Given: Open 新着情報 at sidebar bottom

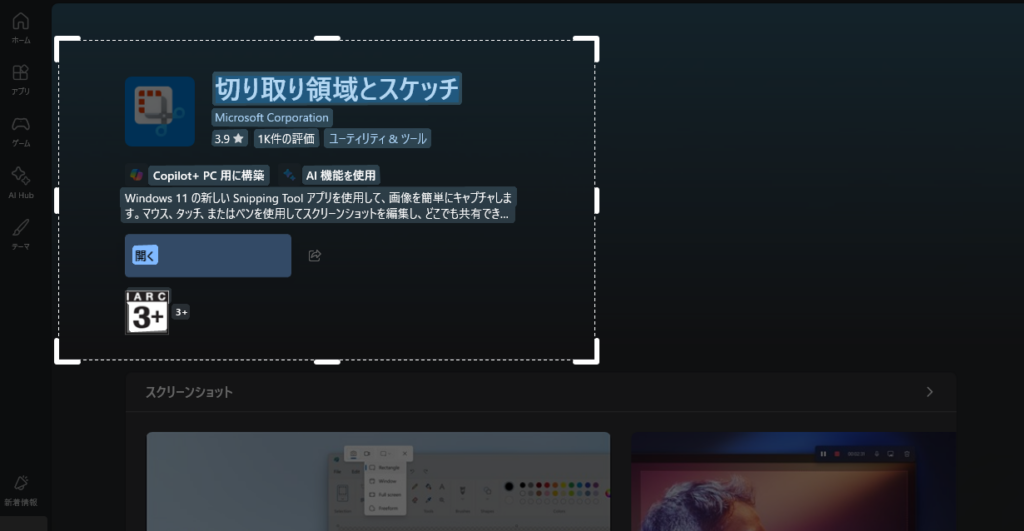Looking at the screenshot, I should (21, 491).
